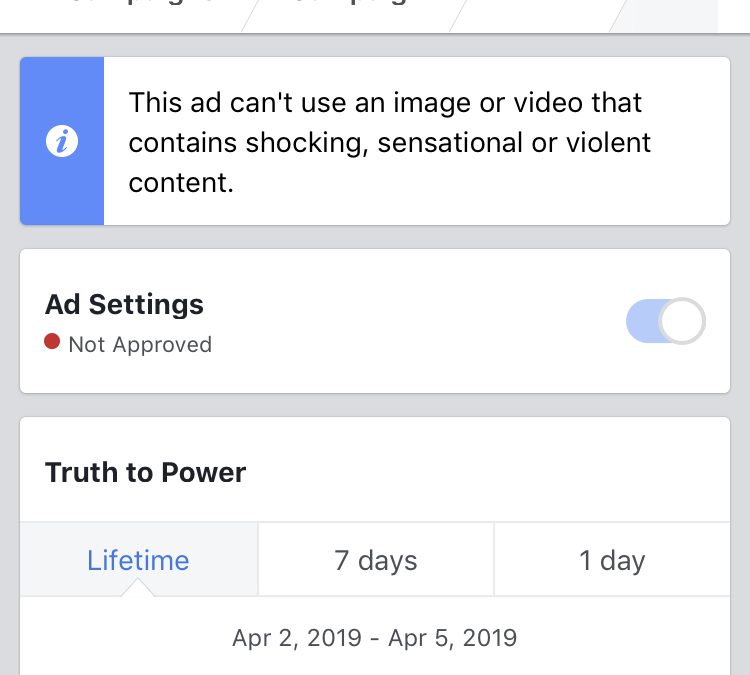This screenshot has width=750, height=675.
Task: Click the caret pointer under Lifetime
Action: 139,588
